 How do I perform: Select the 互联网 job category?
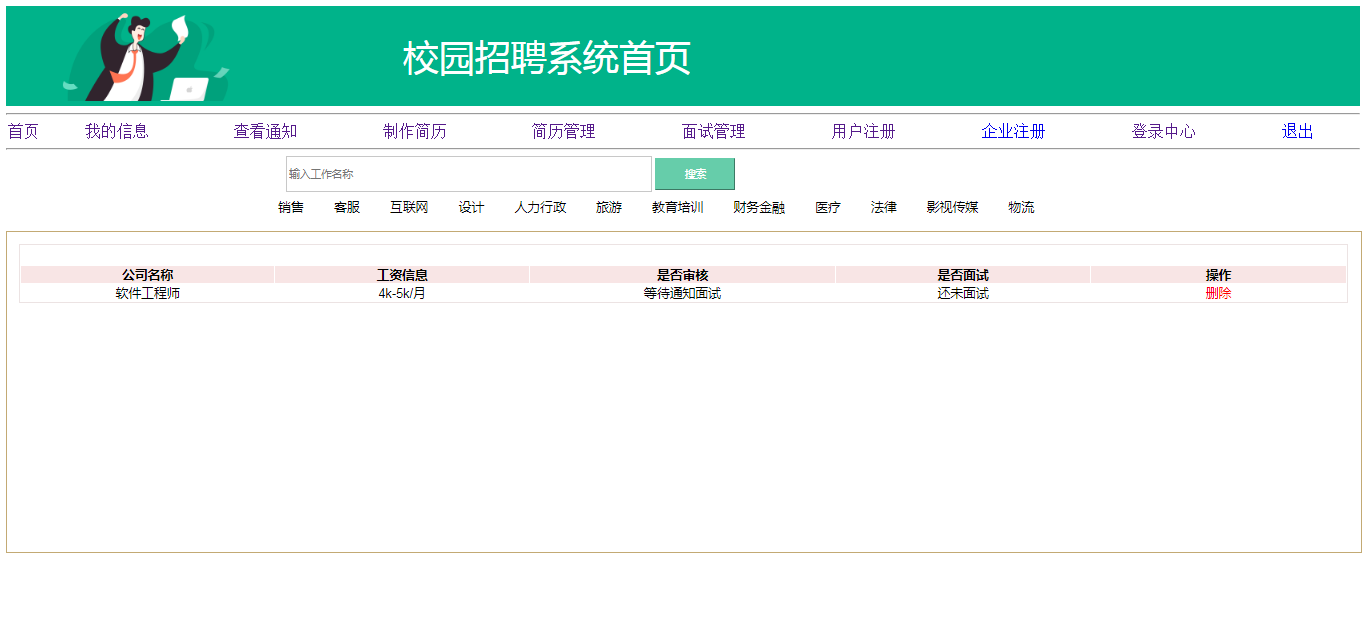click(409, 208)
